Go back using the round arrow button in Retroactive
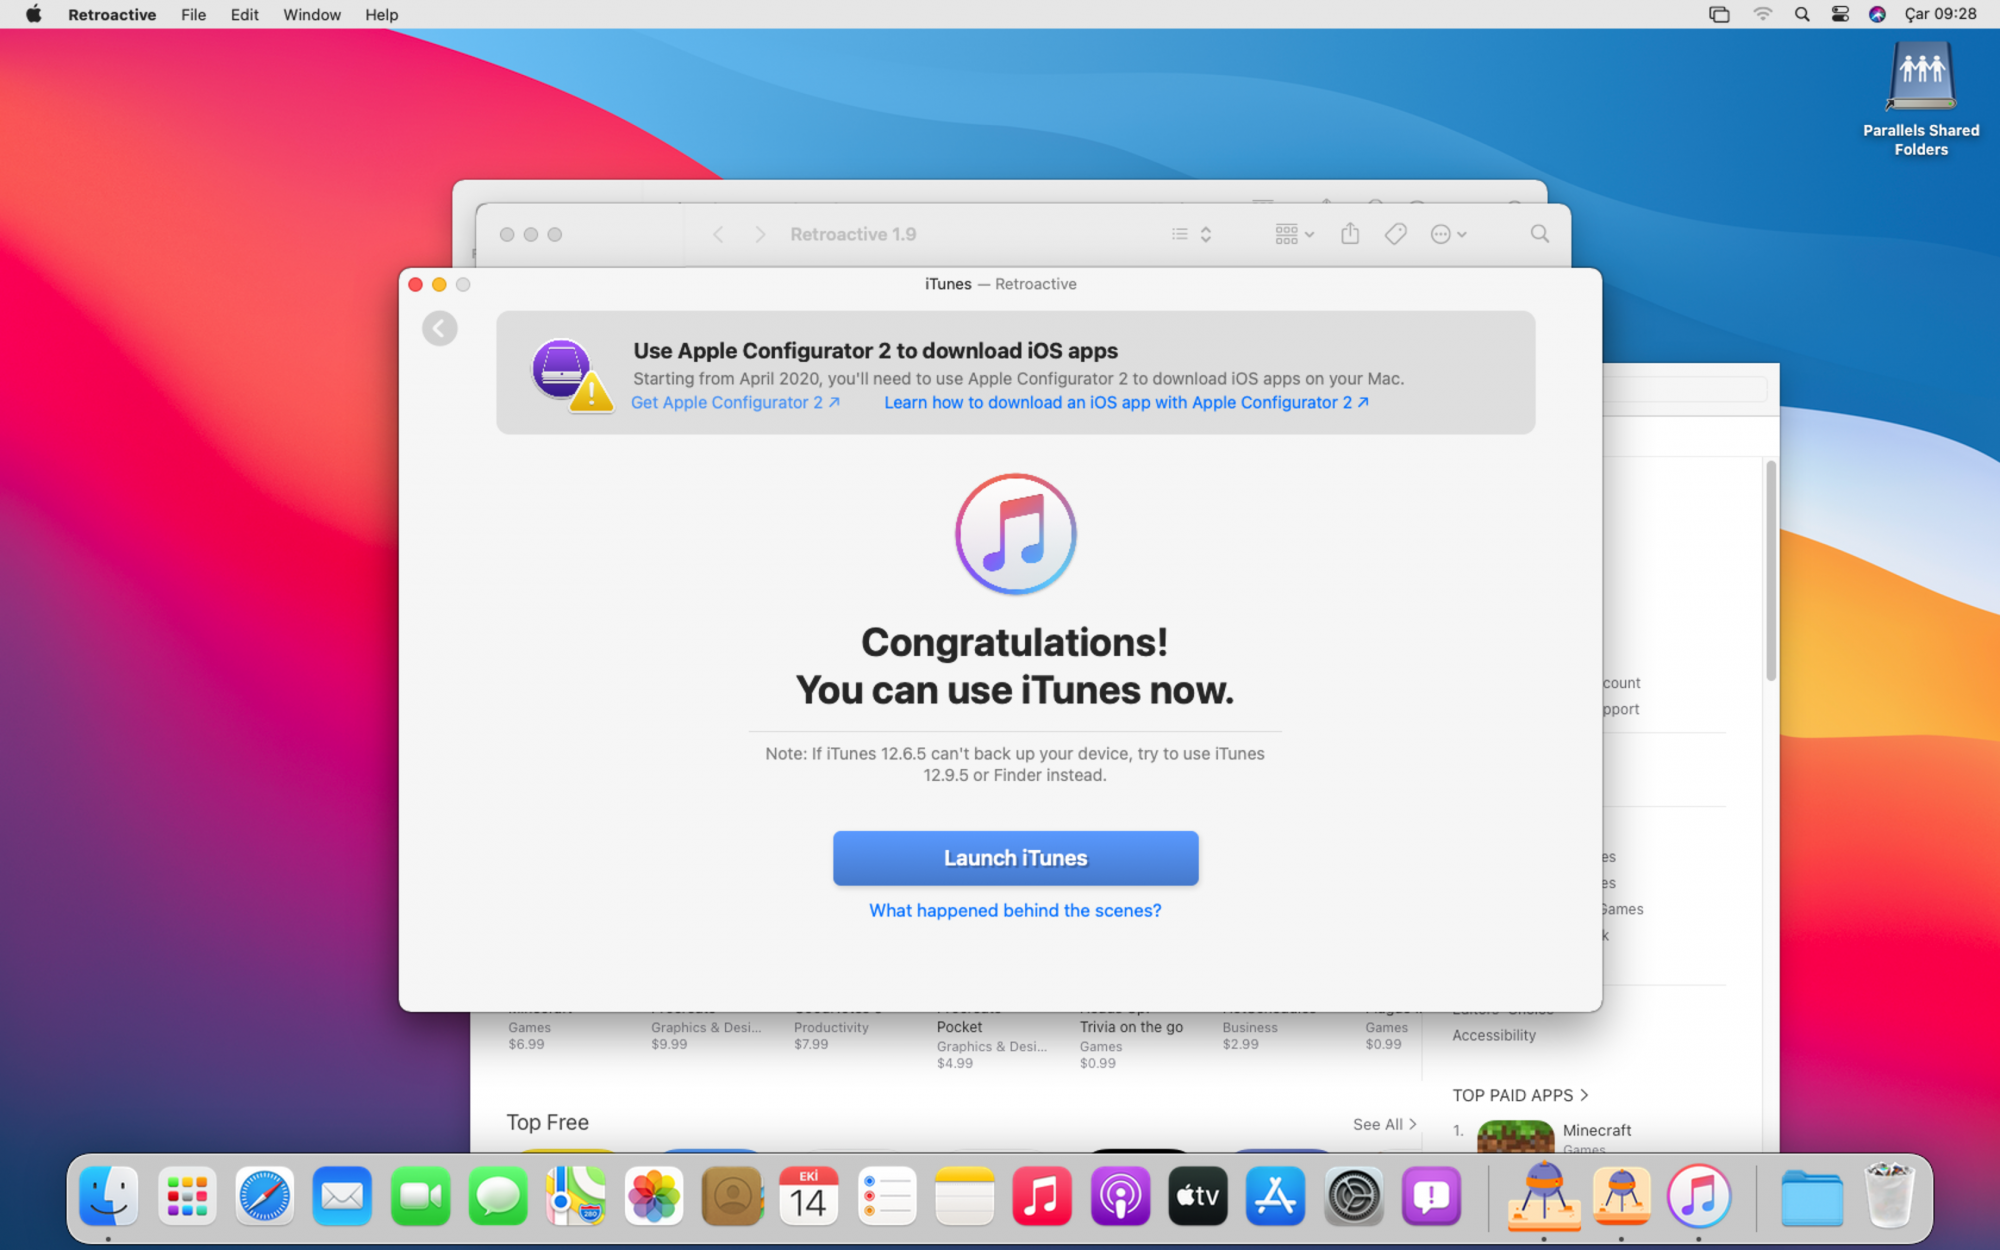 (x=439, y=328)
